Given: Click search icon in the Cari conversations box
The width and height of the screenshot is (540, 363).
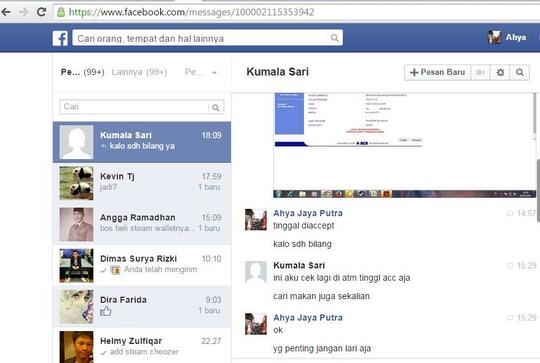Looking at the screenshot, I should 216,107.
